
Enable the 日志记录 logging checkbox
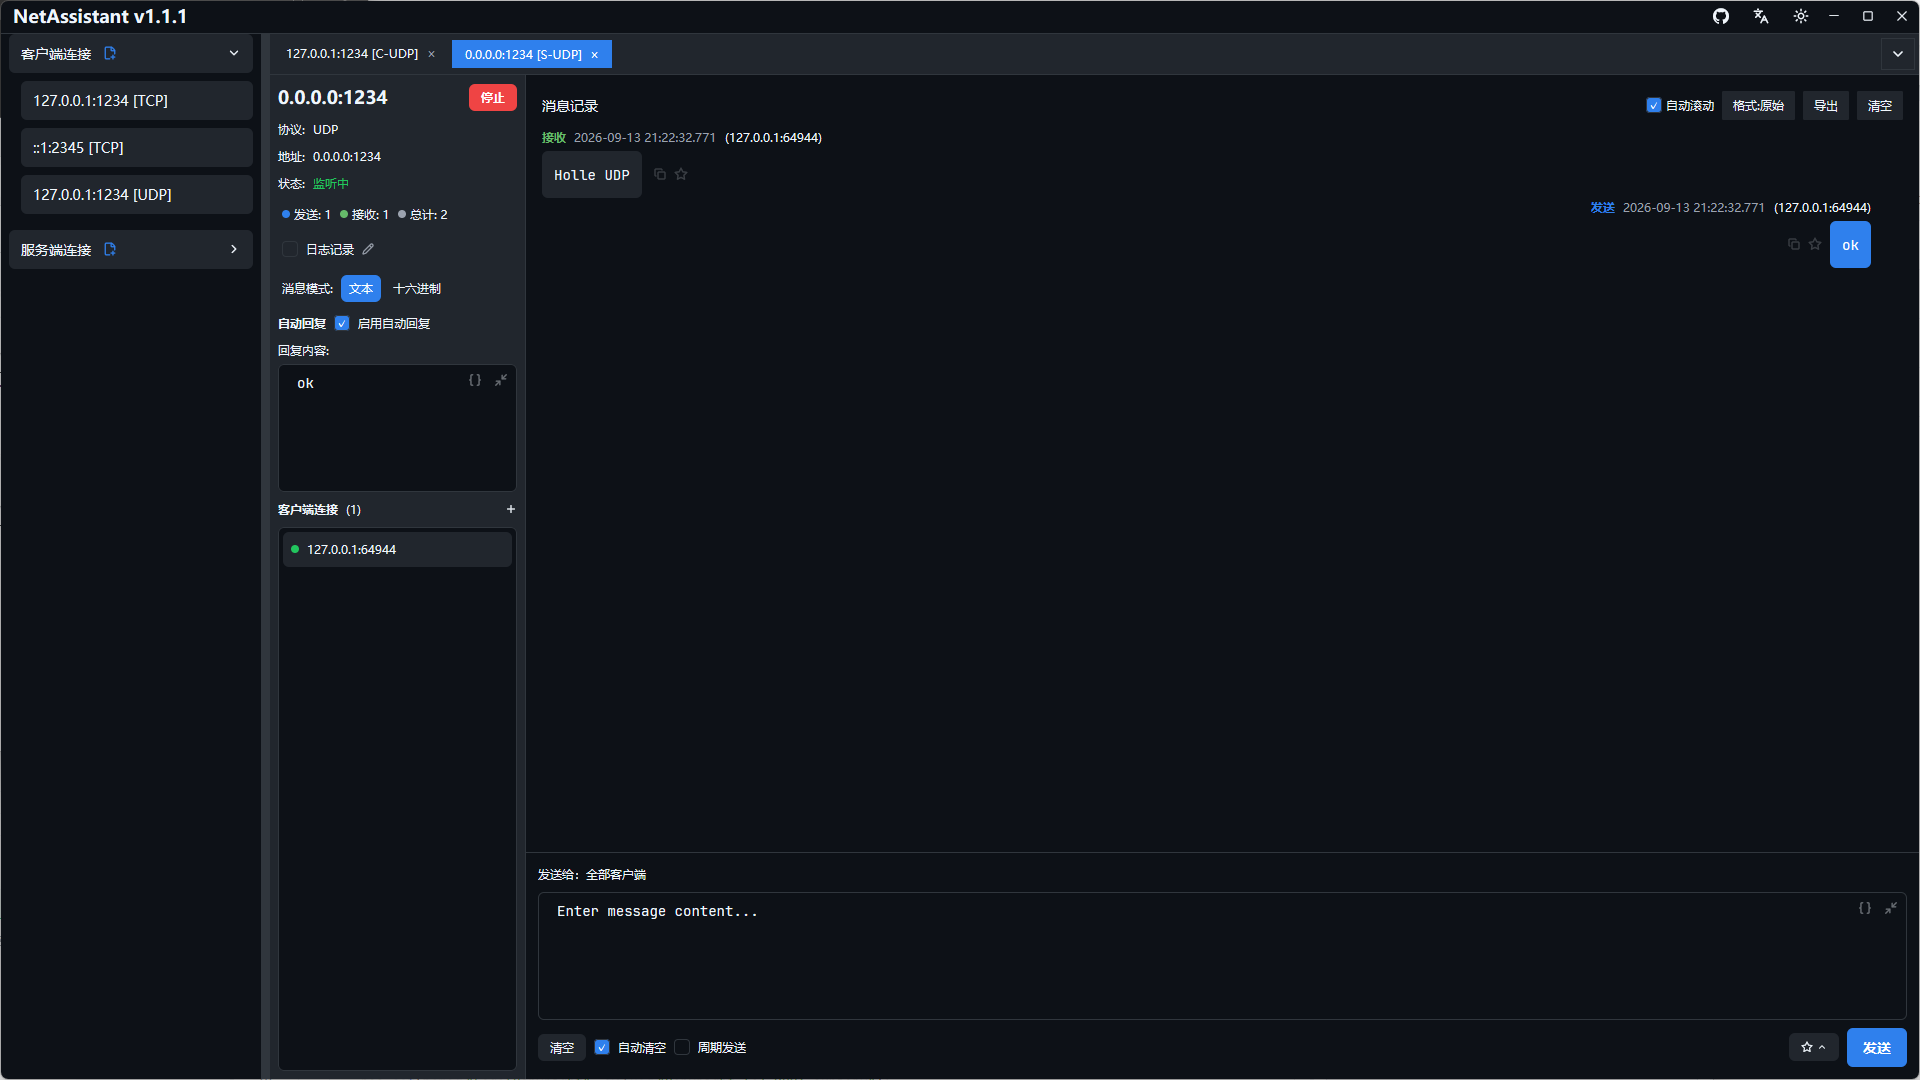290,249
